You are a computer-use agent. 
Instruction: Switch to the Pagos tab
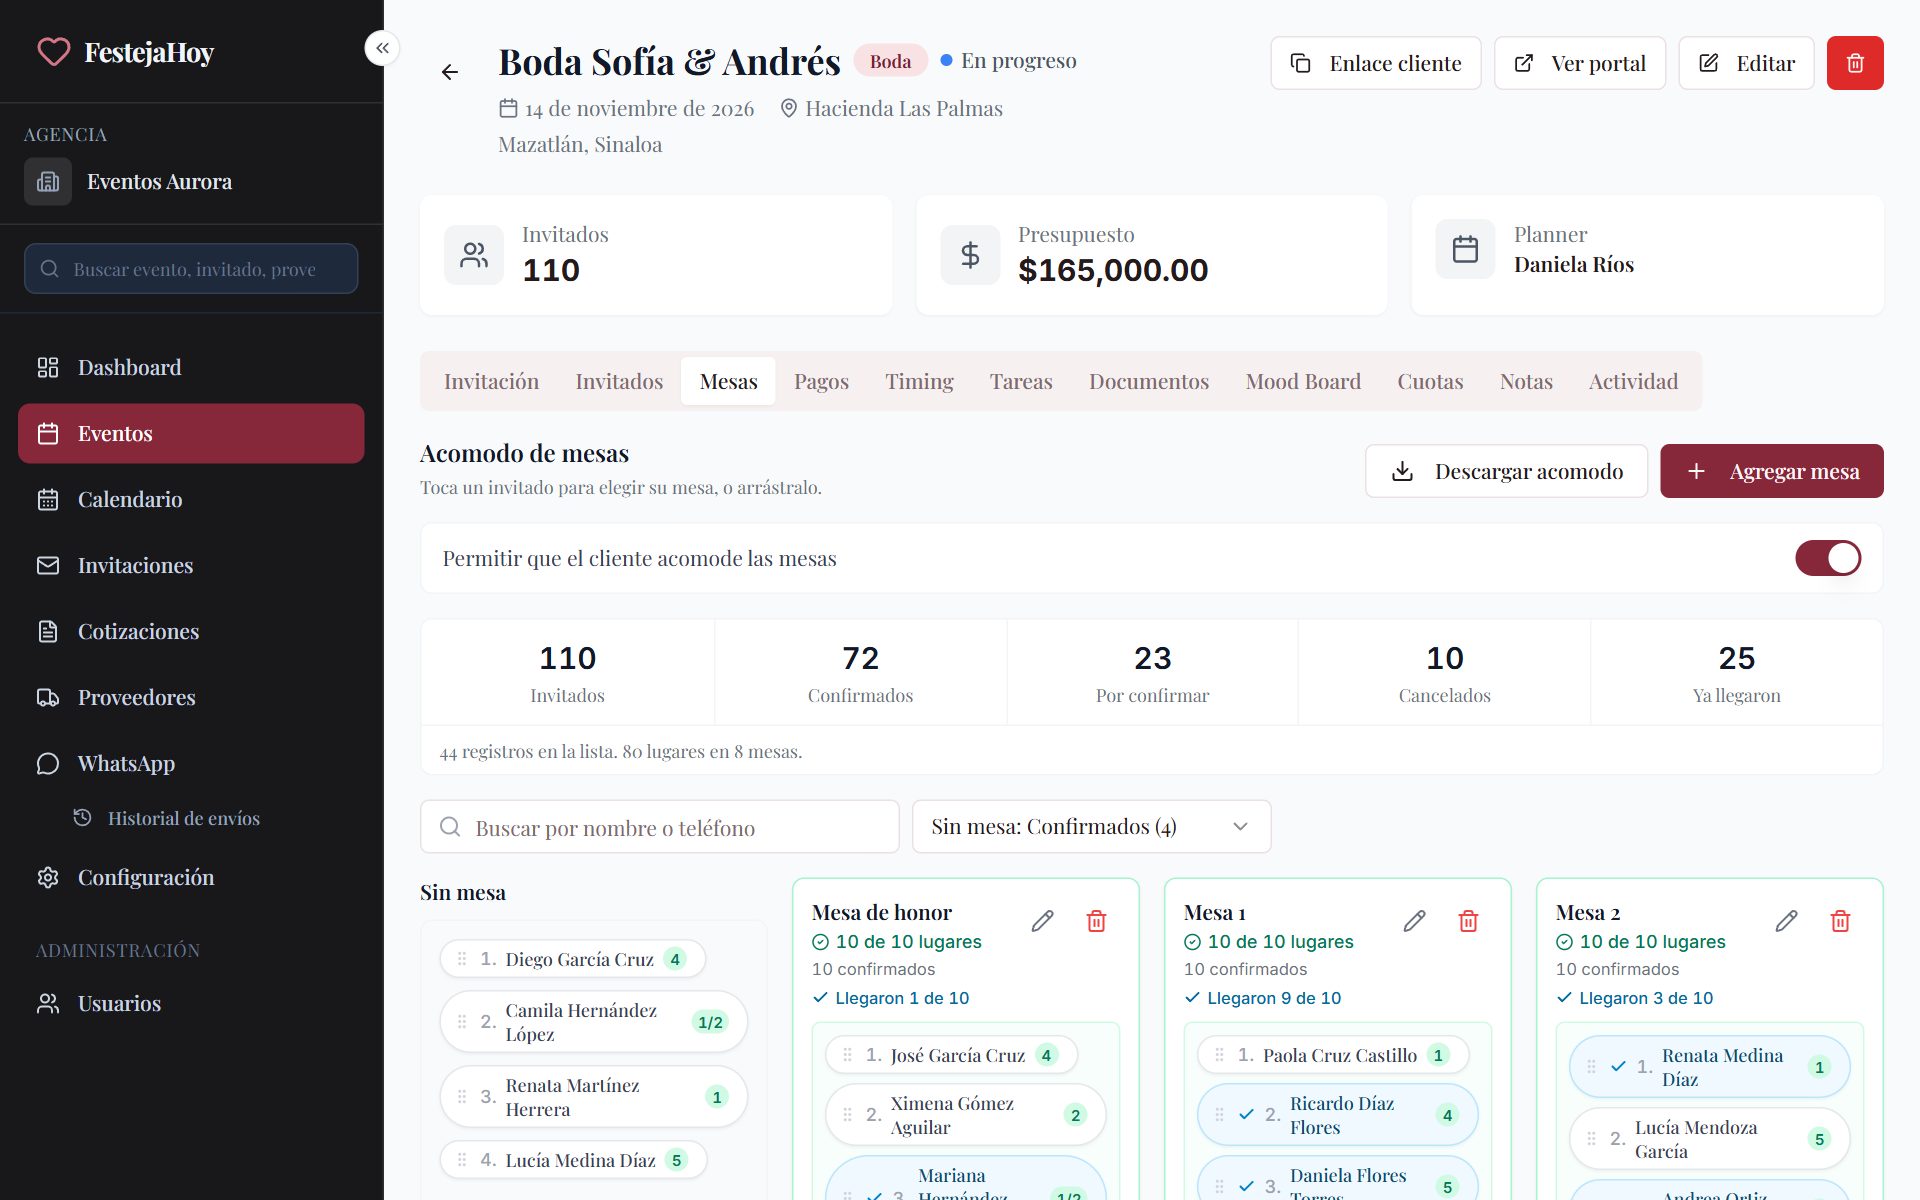[821, 381]
